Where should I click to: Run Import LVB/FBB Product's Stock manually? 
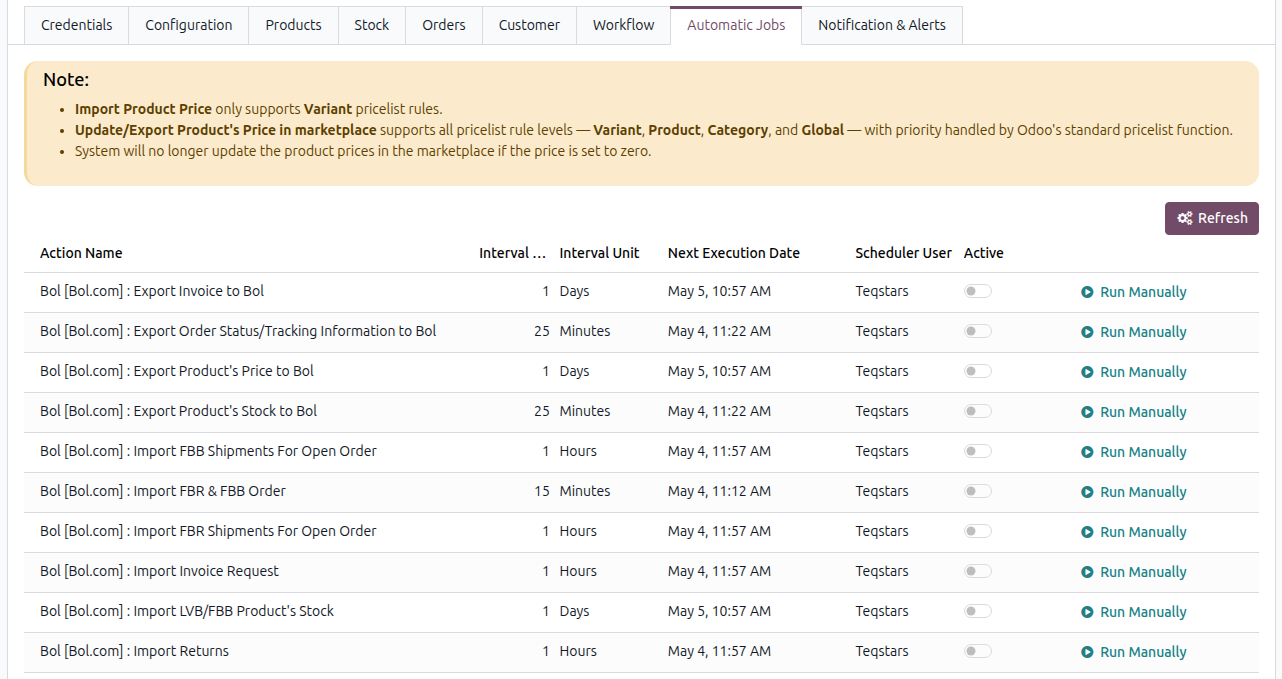tap(1143, 612)
